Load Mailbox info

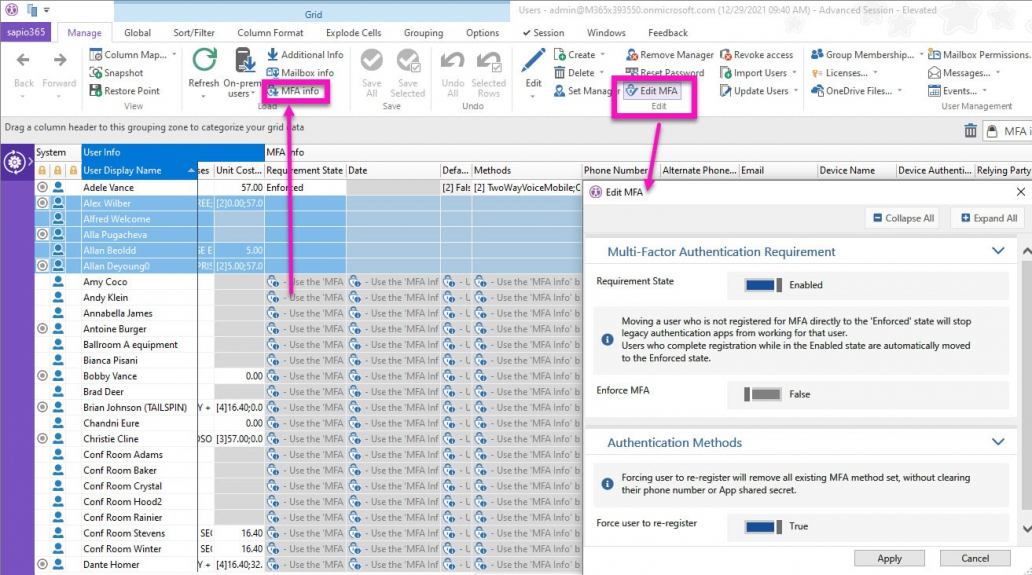pos(299,72)
